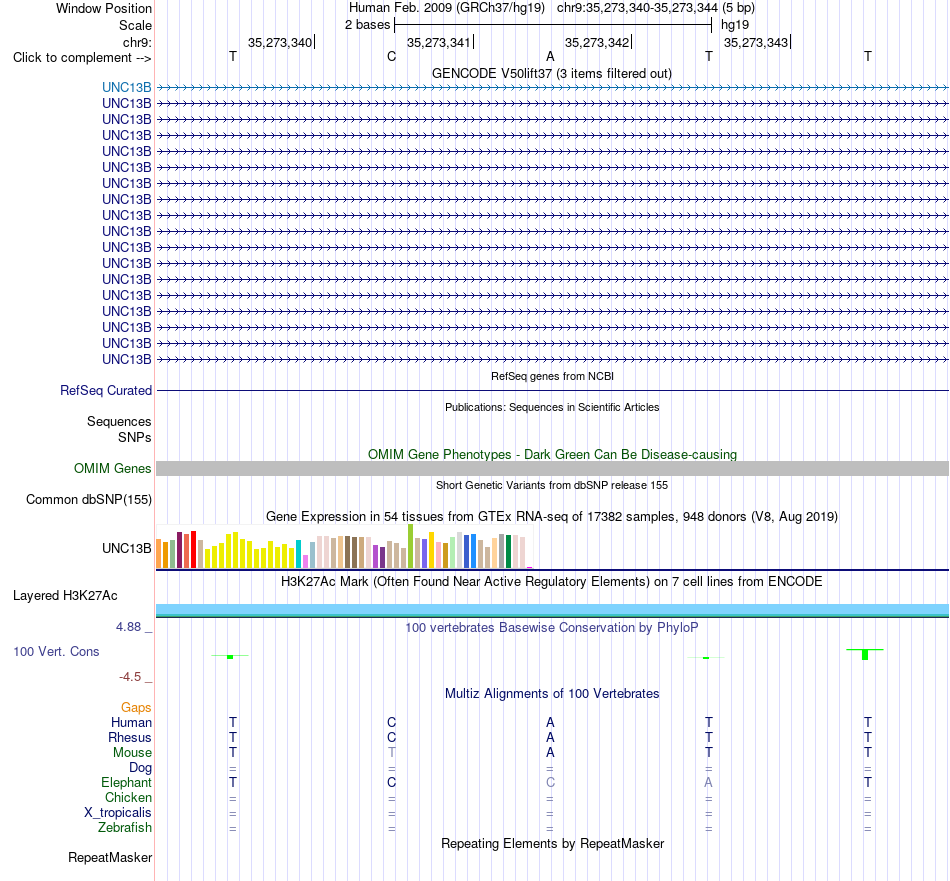Click the '2 bases' scale bar label
The image size is (950, 881).
[367, 25]
